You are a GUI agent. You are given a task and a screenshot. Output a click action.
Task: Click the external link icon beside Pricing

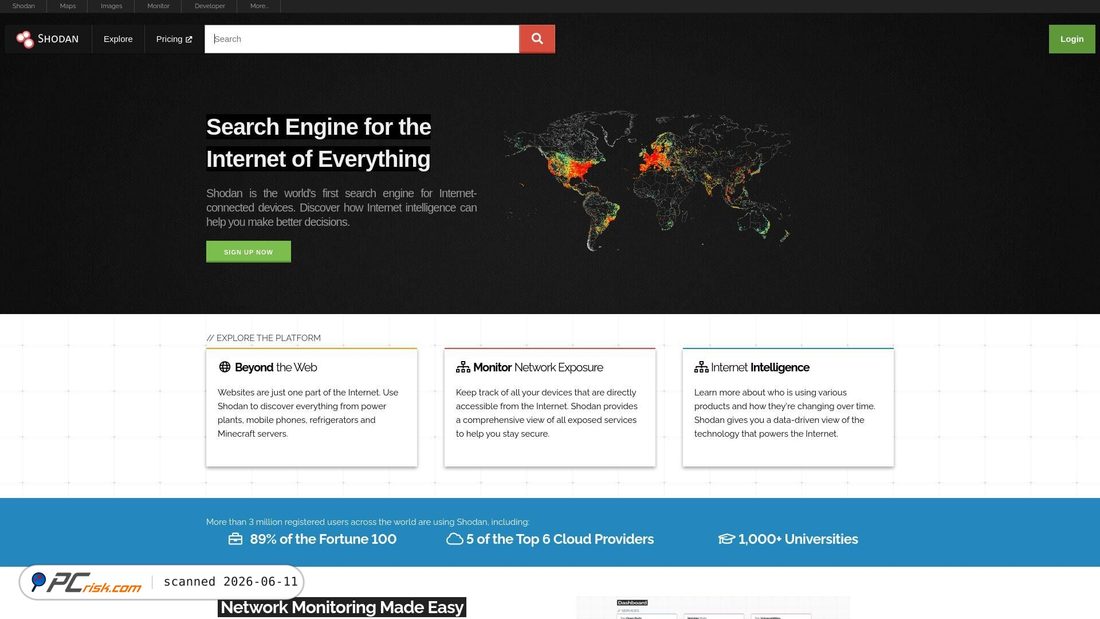(x=189, y=39)
